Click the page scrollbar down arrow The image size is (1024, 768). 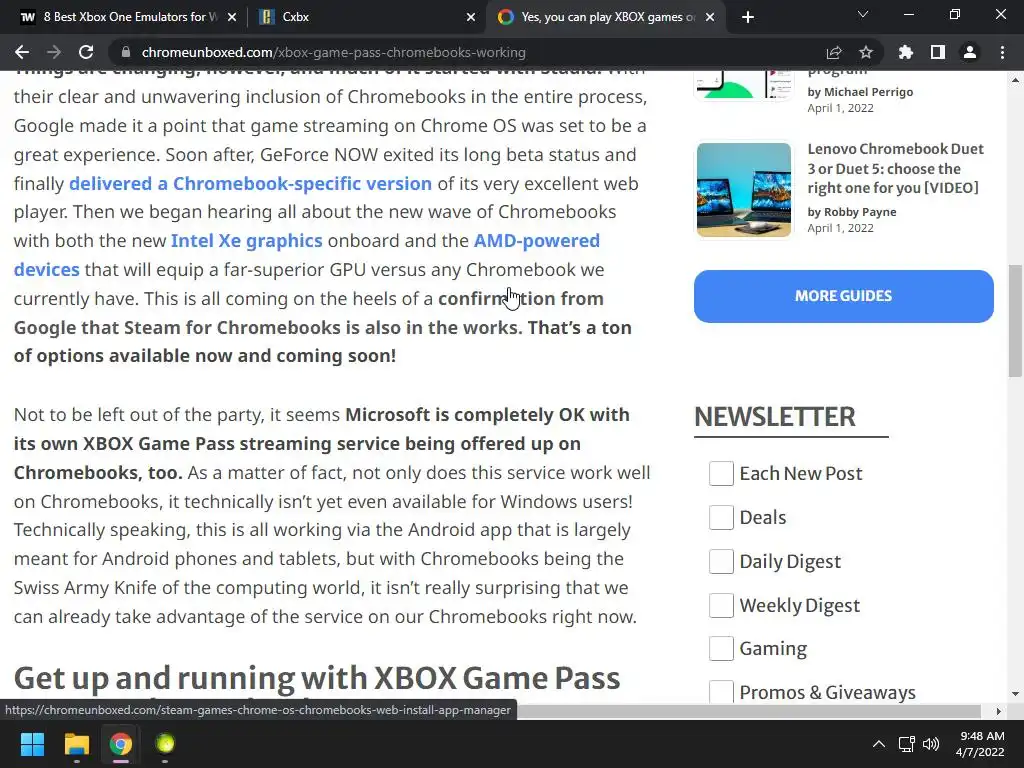[1014, 694]
